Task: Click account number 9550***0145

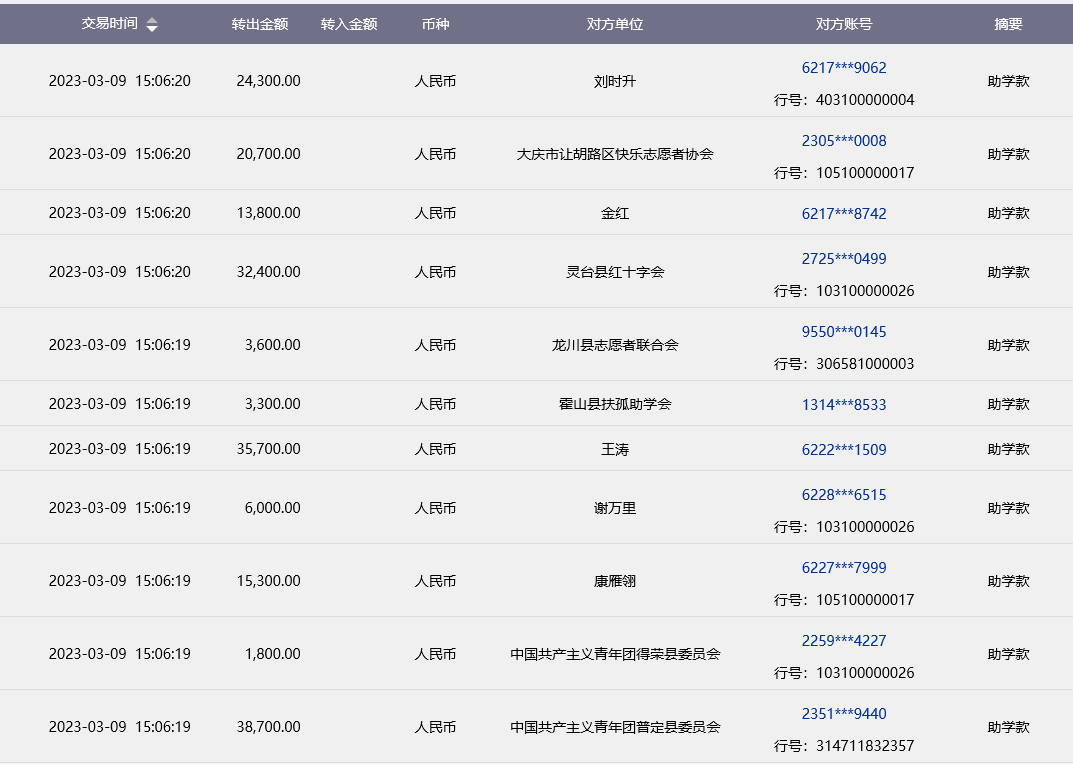Action: (843, 332)
